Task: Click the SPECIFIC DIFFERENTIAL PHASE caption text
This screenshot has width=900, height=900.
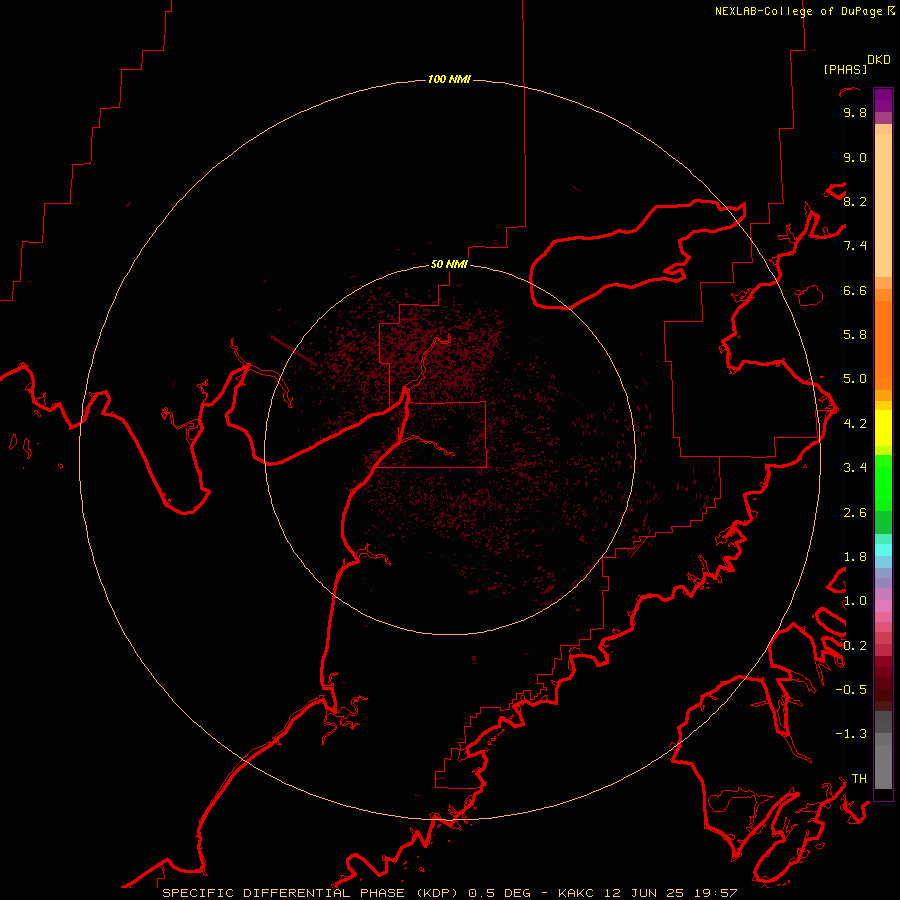Action: click(285, 893)
